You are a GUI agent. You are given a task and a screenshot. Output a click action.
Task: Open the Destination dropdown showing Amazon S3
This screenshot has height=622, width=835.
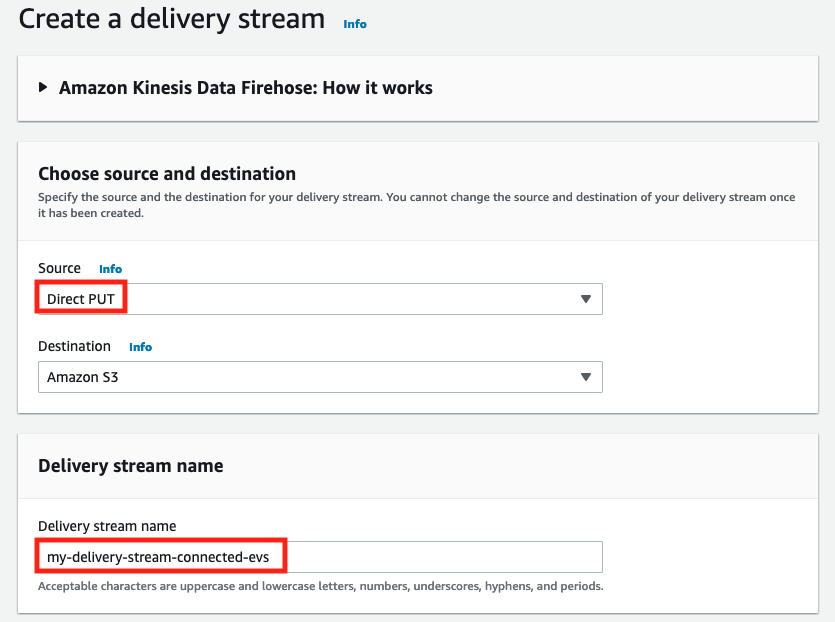tap(320, 377)
